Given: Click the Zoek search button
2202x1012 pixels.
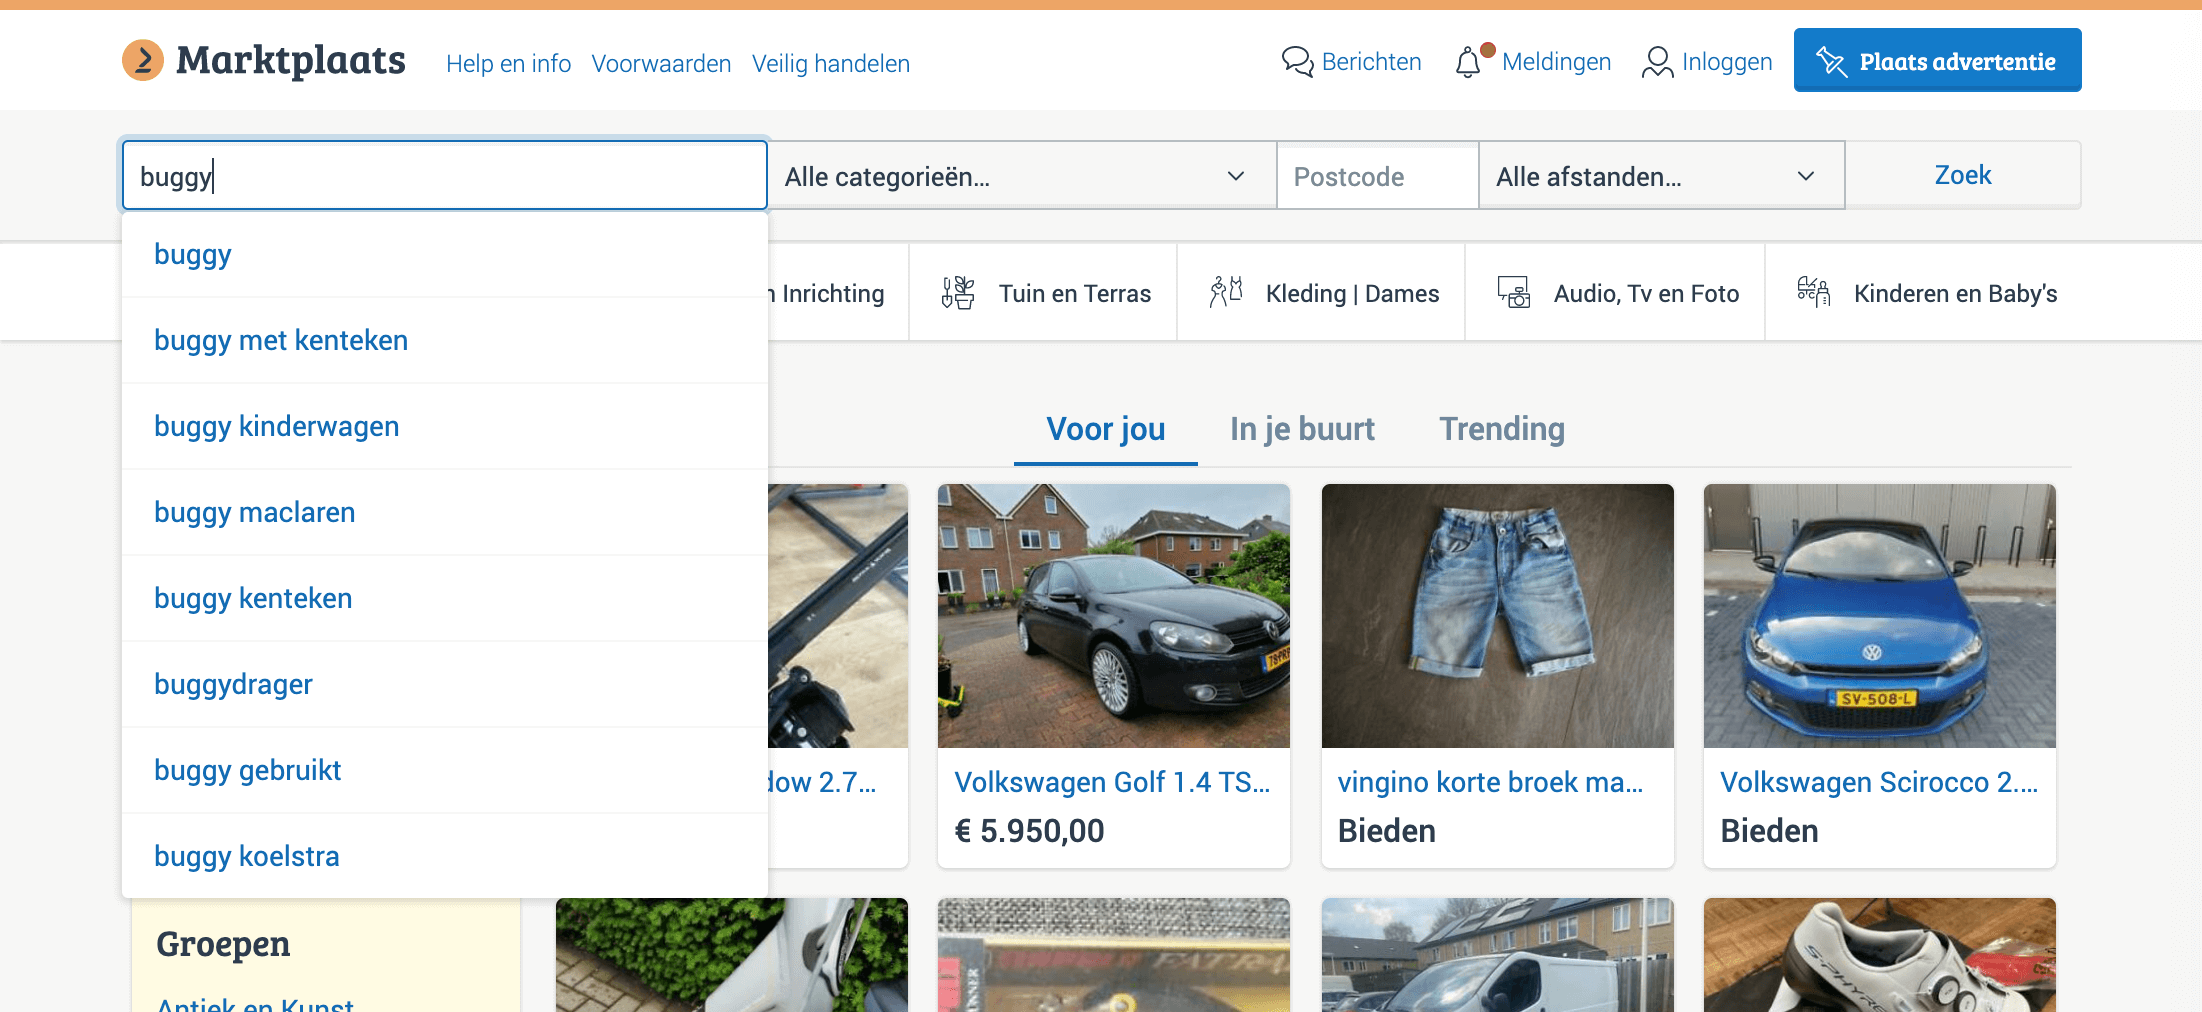Looking at the screenshot, I should pos(1963,175).
